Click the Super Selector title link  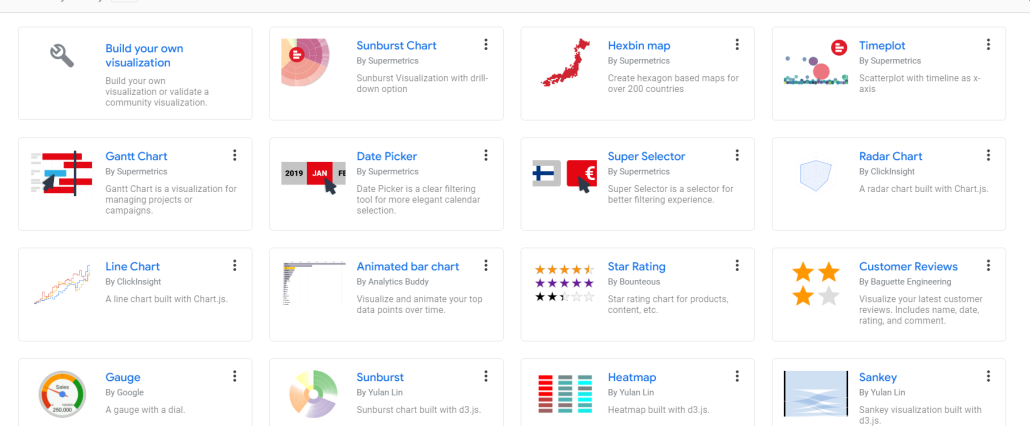[646, 156]
